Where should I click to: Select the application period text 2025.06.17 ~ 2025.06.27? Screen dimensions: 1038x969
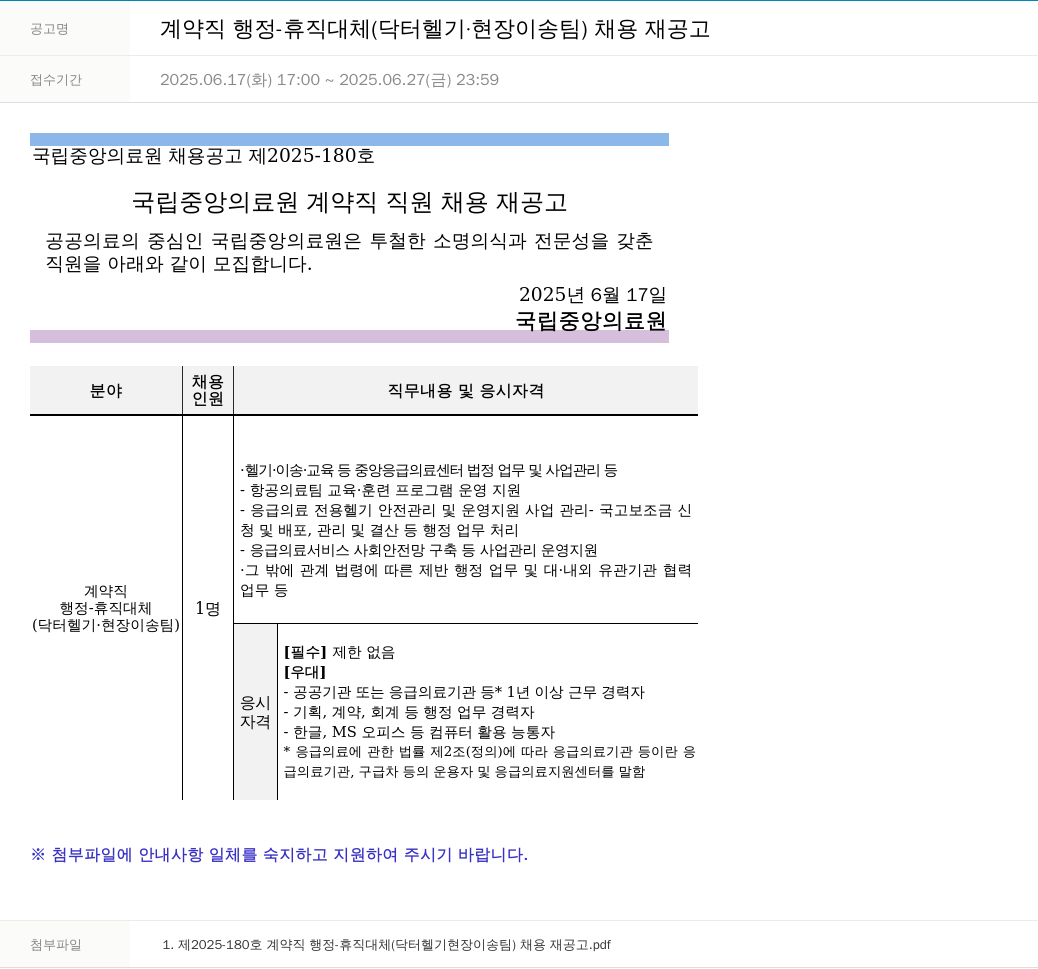[329, 79]
